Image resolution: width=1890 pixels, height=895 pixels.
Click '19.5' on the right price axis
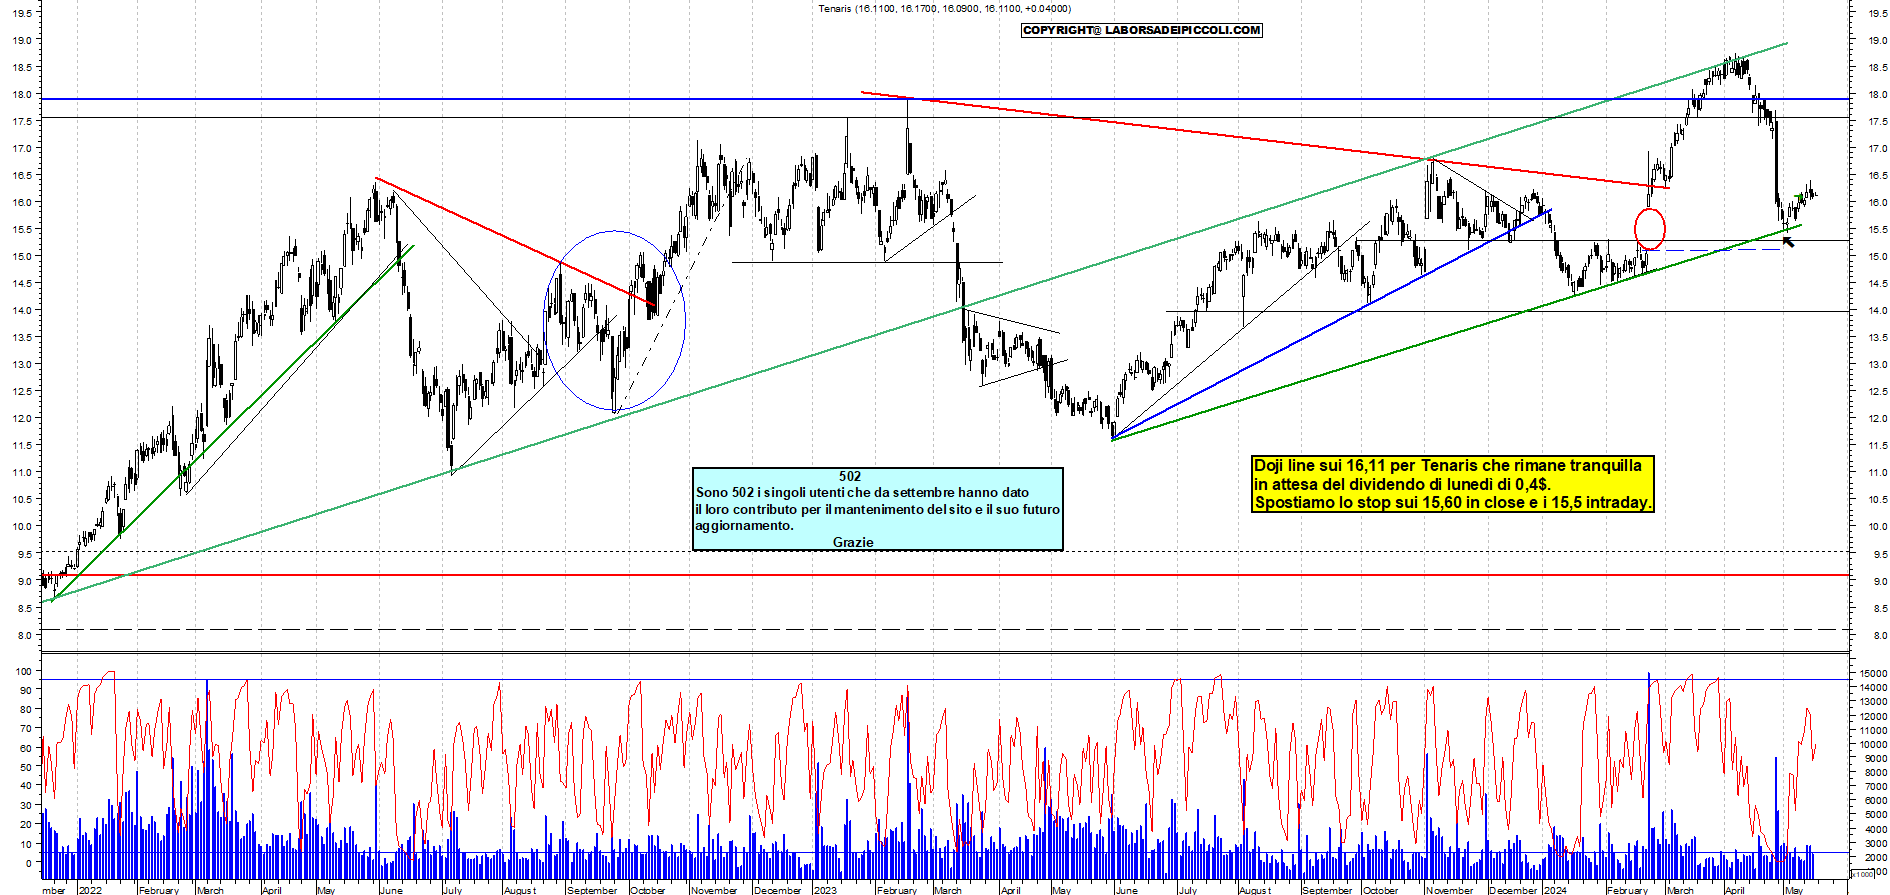click(1877, 14)
